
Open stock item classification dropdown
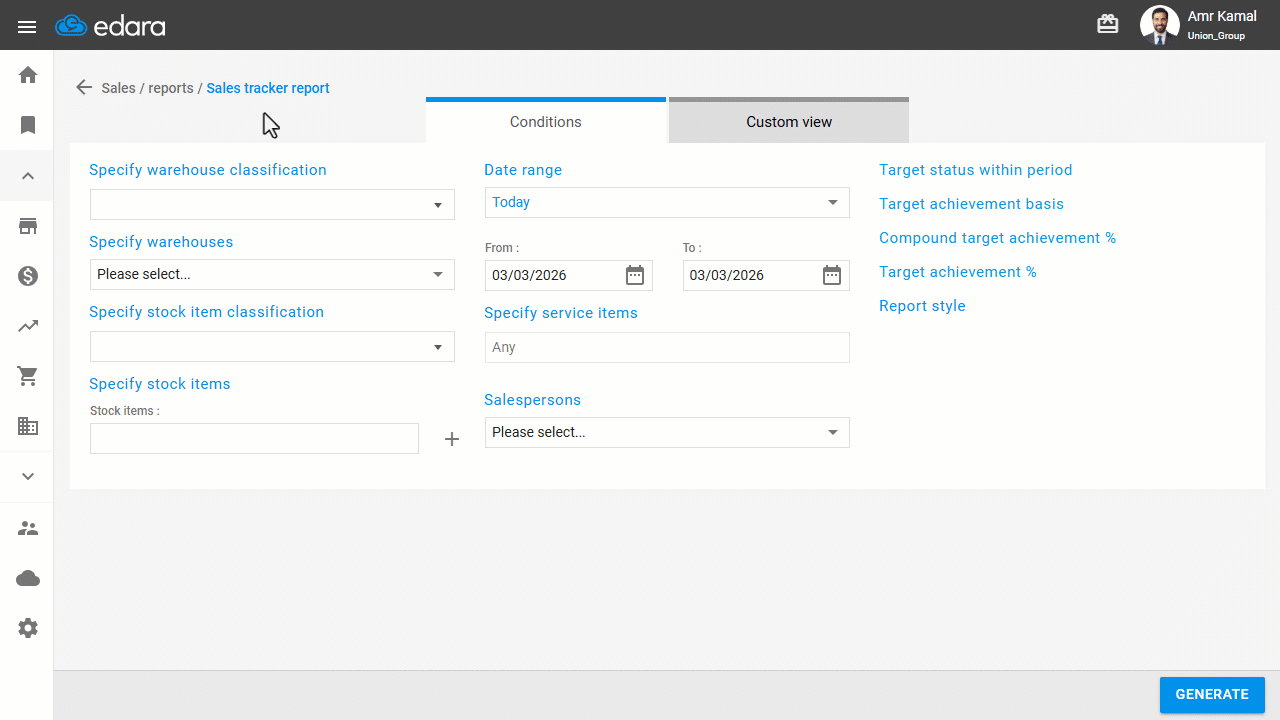[x=272, y=347]
